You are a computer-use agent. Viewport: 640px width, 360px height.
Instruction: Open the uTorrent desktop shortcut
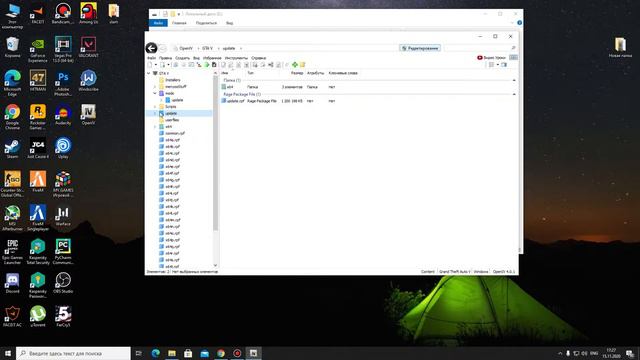pyautogui.click(x=38, y=316)
